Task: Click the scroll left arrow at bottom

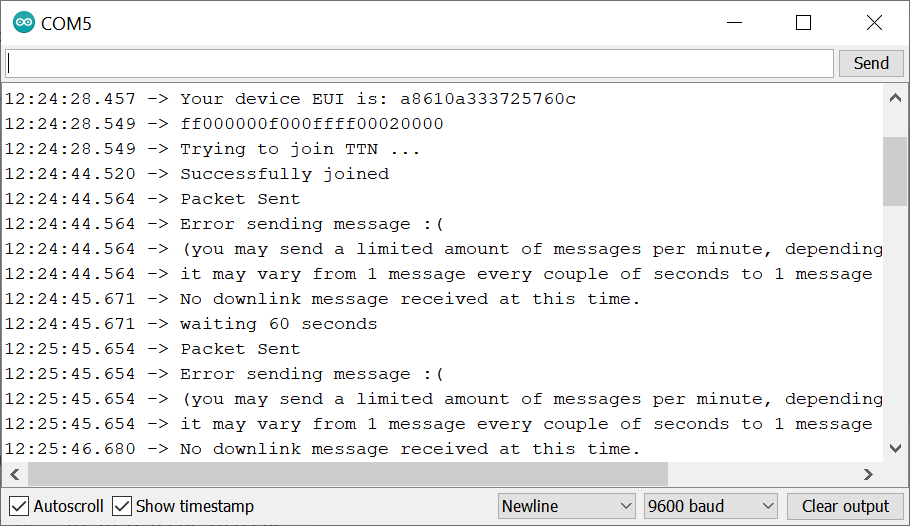Action: pyautogui.click(x=15, y=474)
